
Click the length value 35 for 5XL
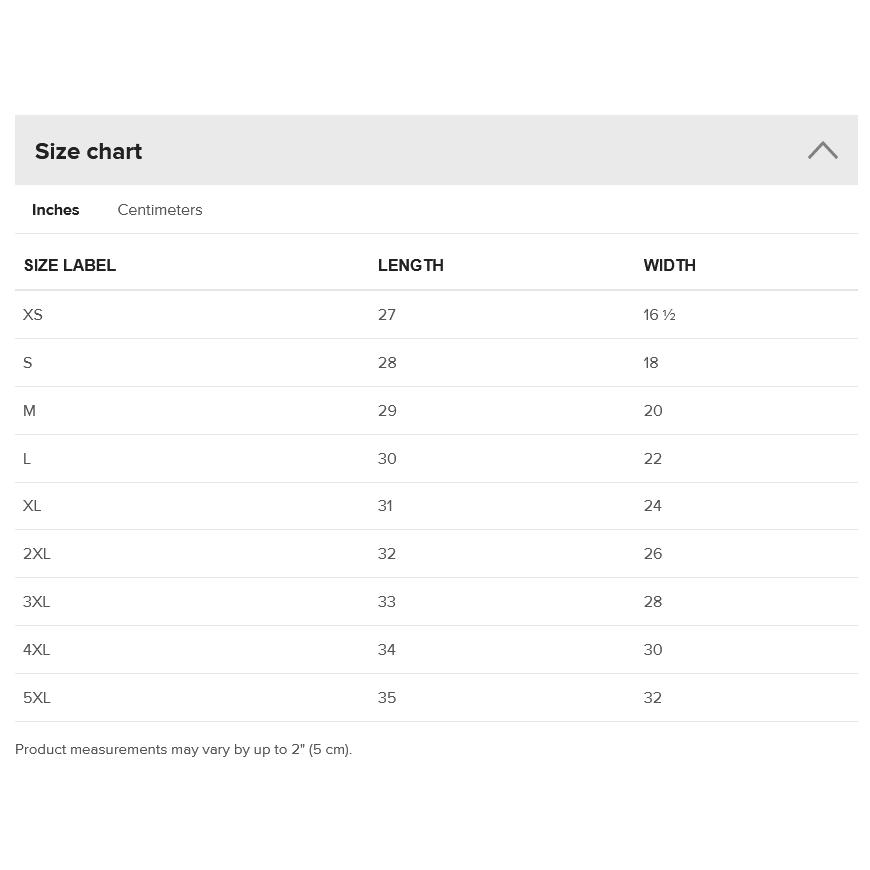(x=387, y=698)
